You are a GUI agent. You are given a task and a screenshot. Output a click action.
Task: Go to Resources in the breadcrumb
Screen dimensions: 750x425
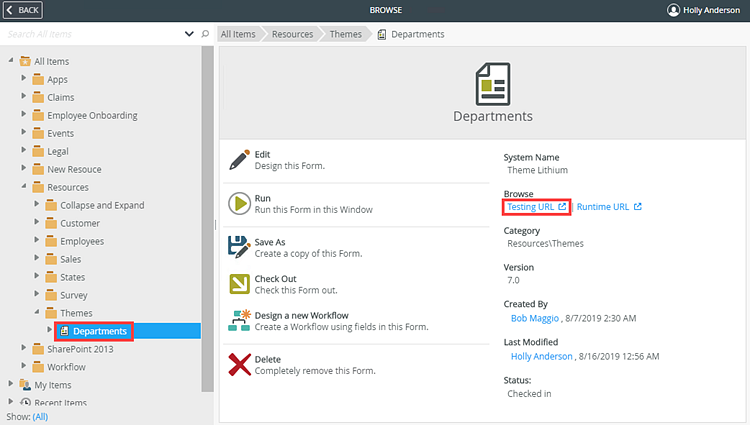(292, 34)
